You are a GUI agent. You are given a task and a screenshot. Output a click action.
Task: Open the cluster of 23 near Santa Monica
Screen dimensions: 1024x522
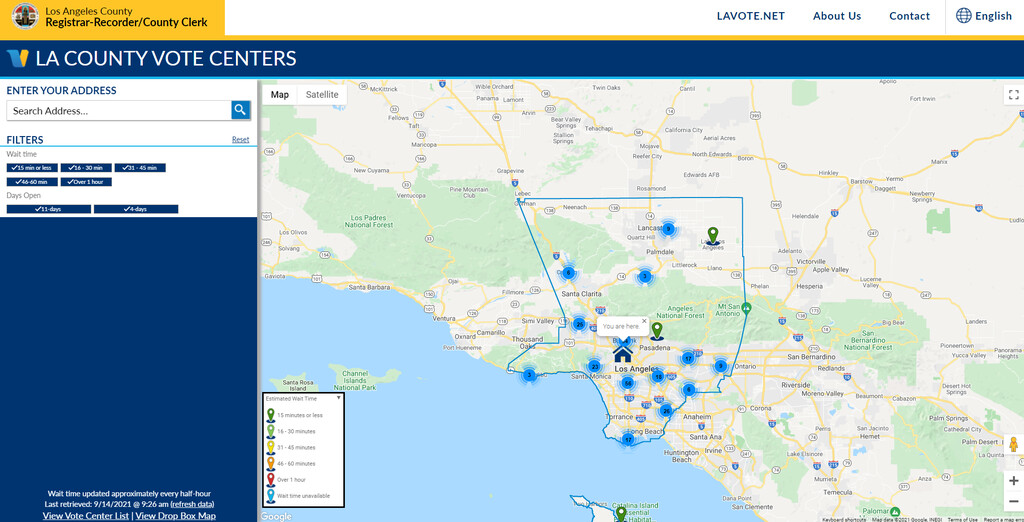pos(594,366)
